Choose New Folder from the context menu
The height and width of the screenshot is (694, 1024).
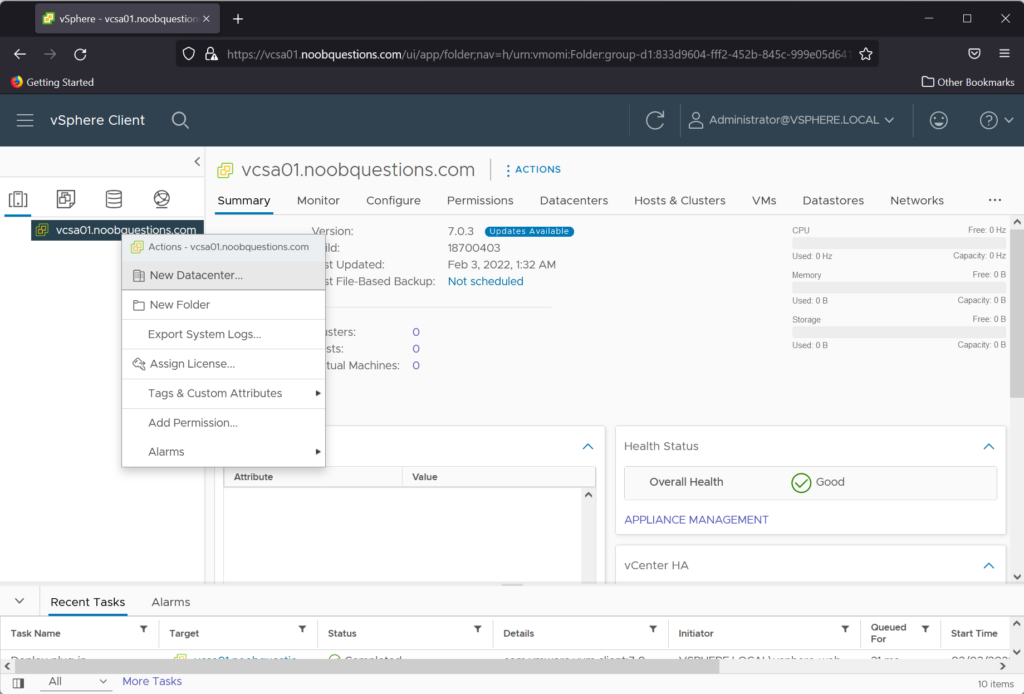pyautogui.click(x=223, y=305)
